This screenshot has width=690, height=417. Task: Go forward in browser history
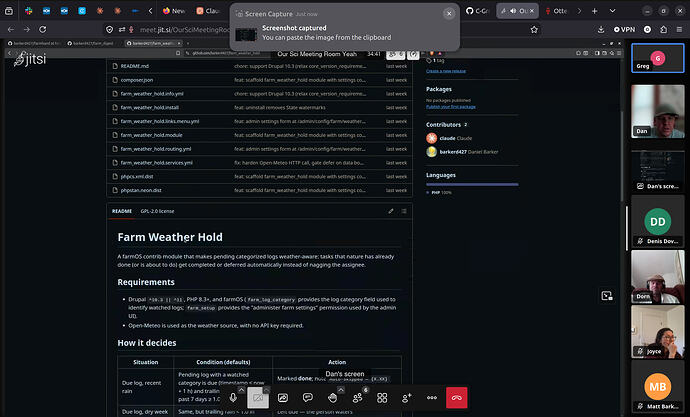(27, 29)
